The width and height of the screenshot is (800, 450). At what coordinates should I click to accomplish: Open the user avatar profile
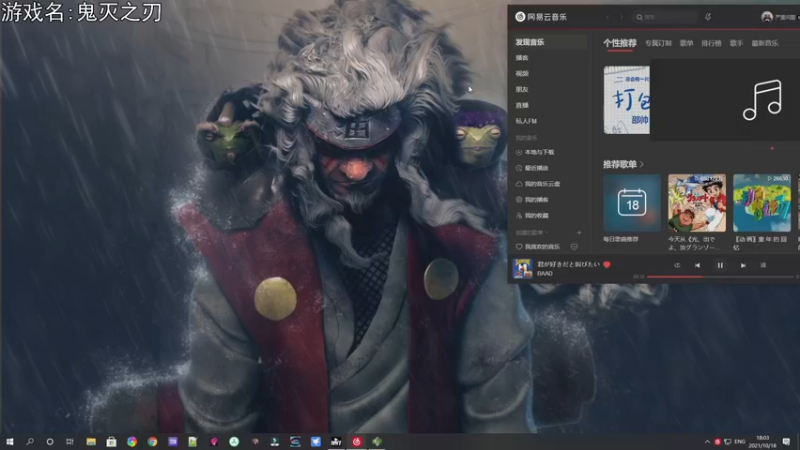click(x=767, y=17)
